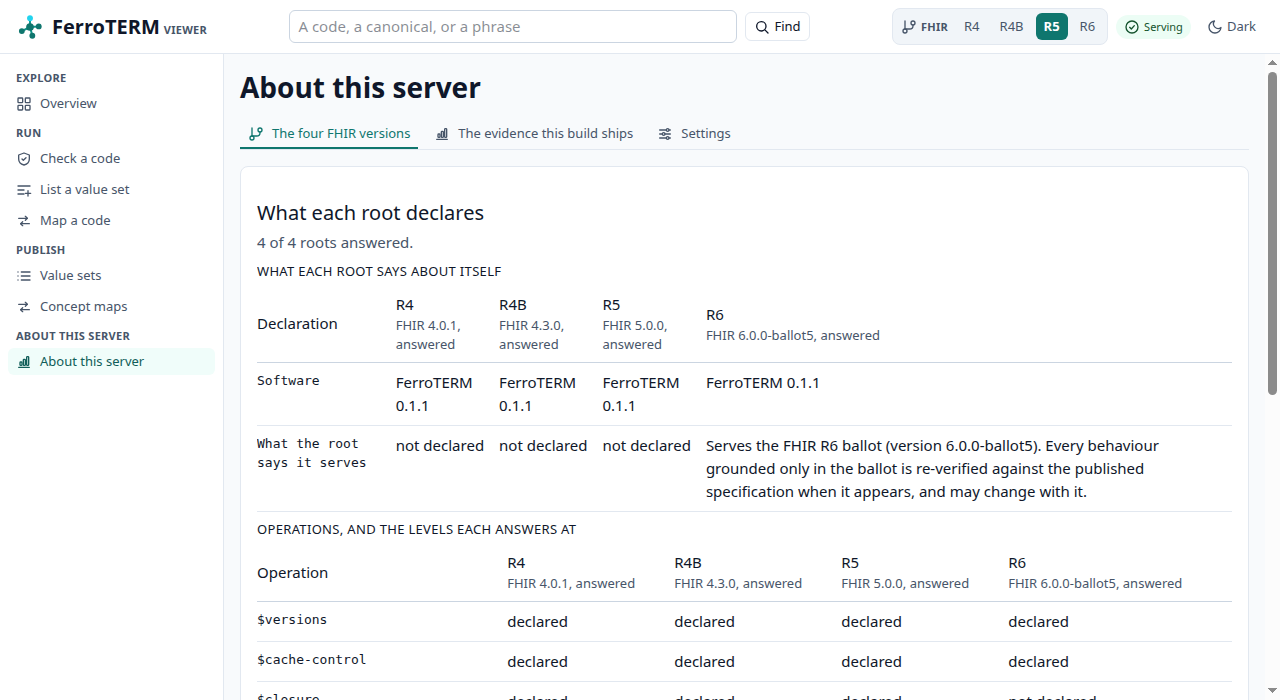Viewport: 1280px width, 700px height.
Task: Click the bar chart icon beside About this server
Action: click(x=24, y=362)
